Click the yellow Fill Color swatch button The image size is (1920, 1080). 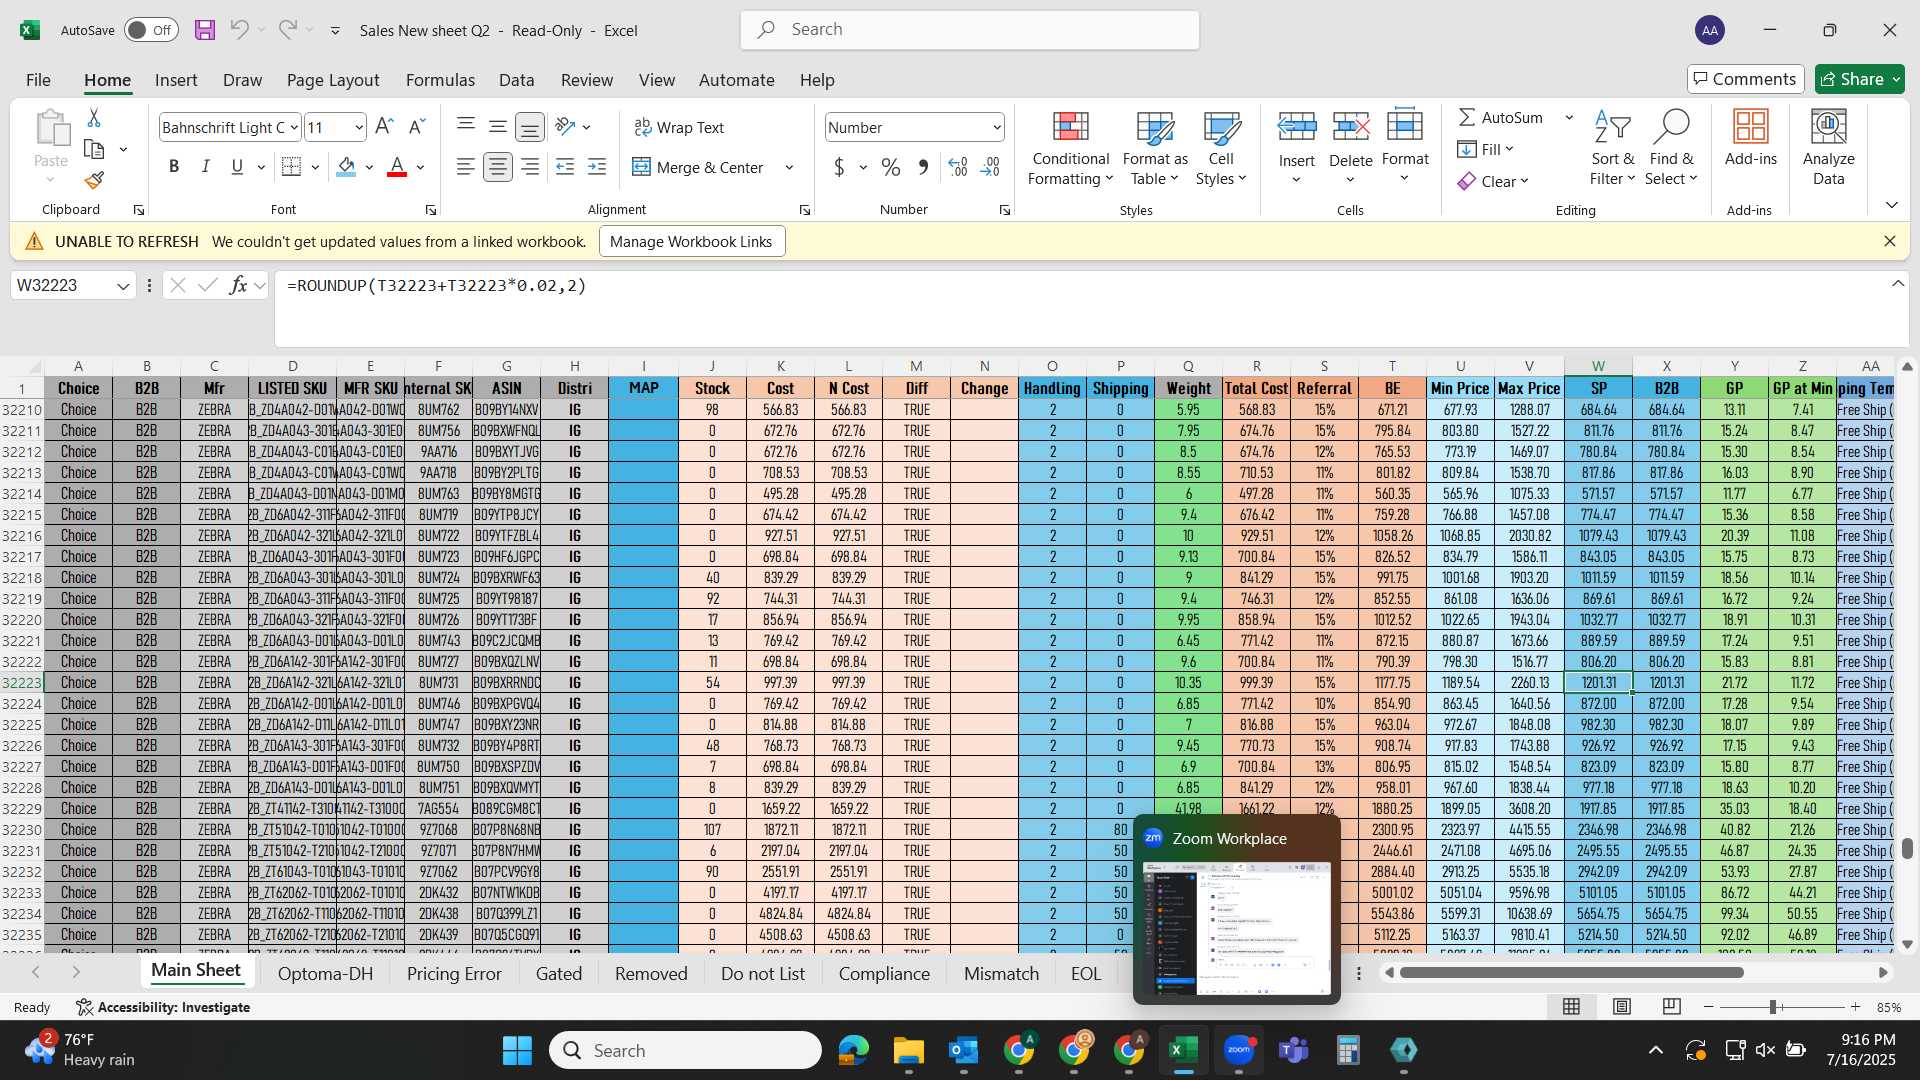[x=346, y=167]
